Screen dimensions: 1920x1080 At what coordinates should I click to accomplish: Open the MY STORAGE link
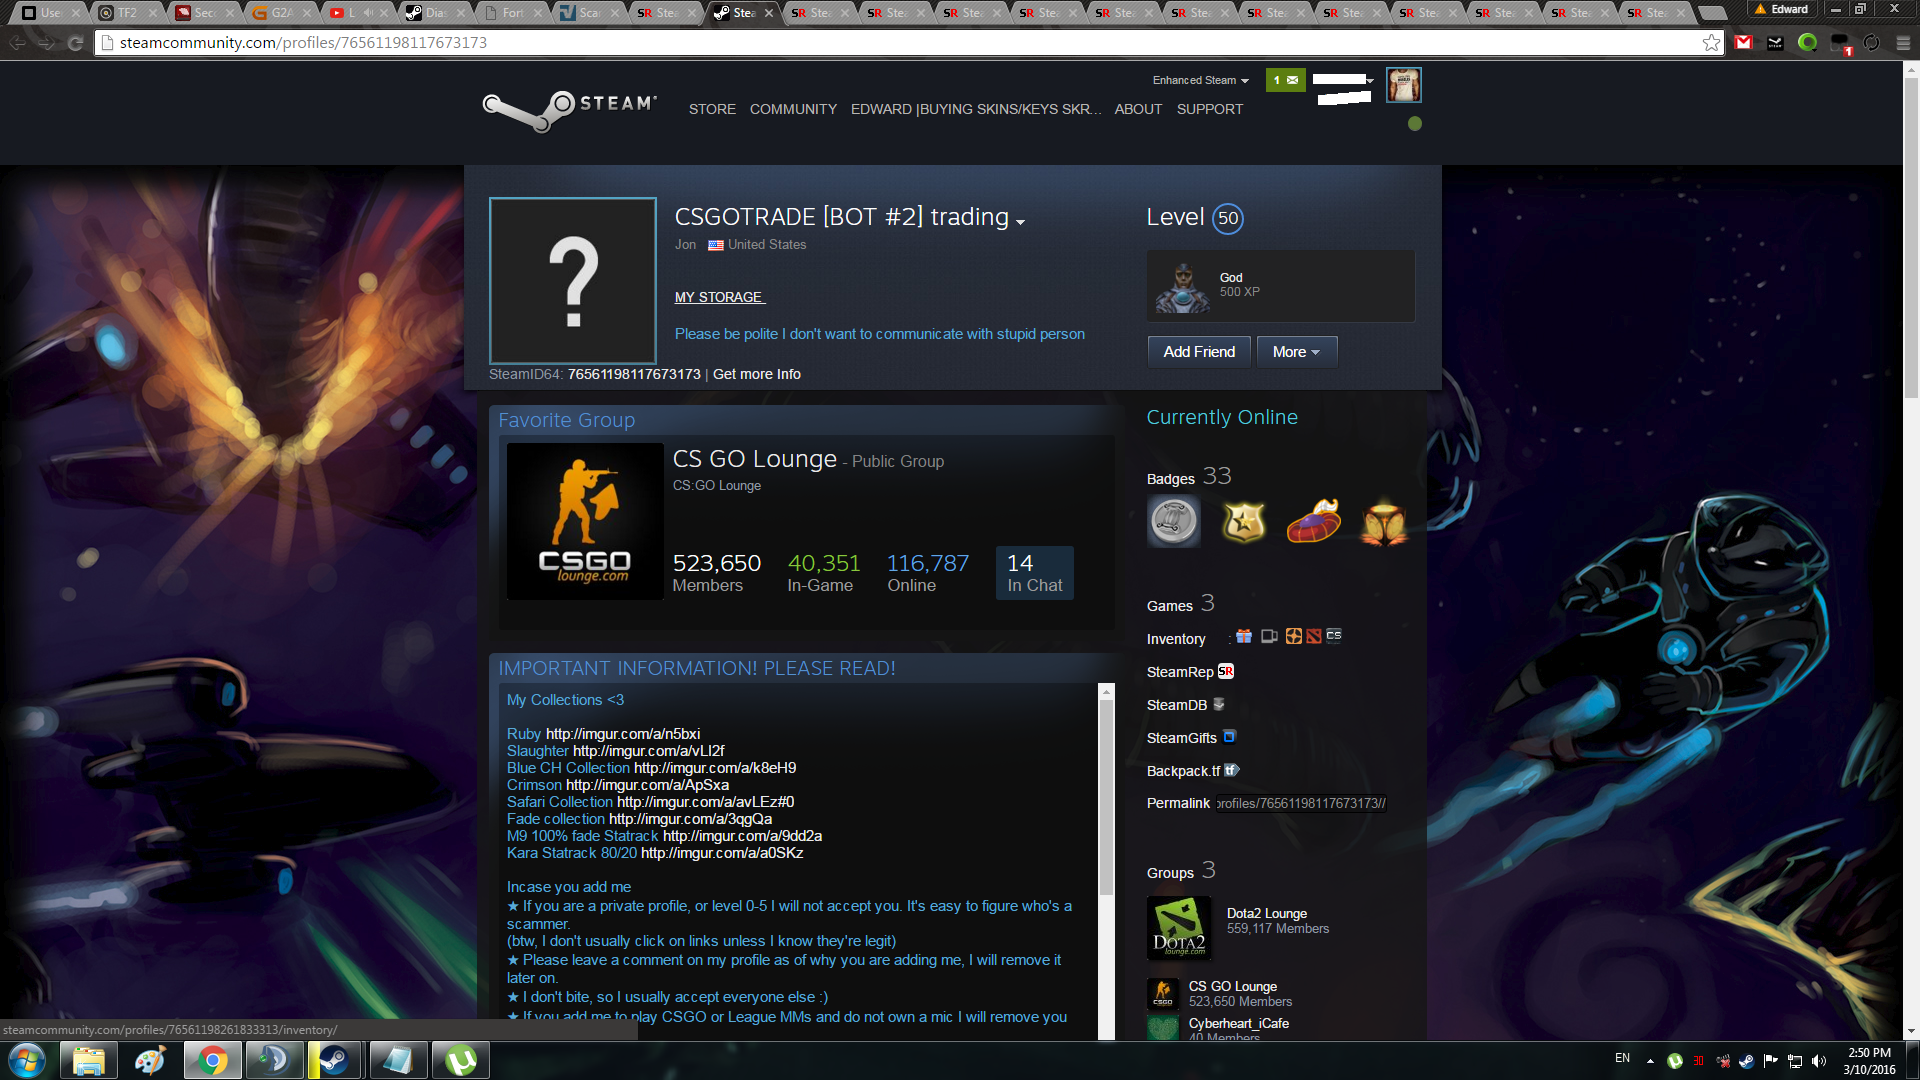(x=719, y=297)
